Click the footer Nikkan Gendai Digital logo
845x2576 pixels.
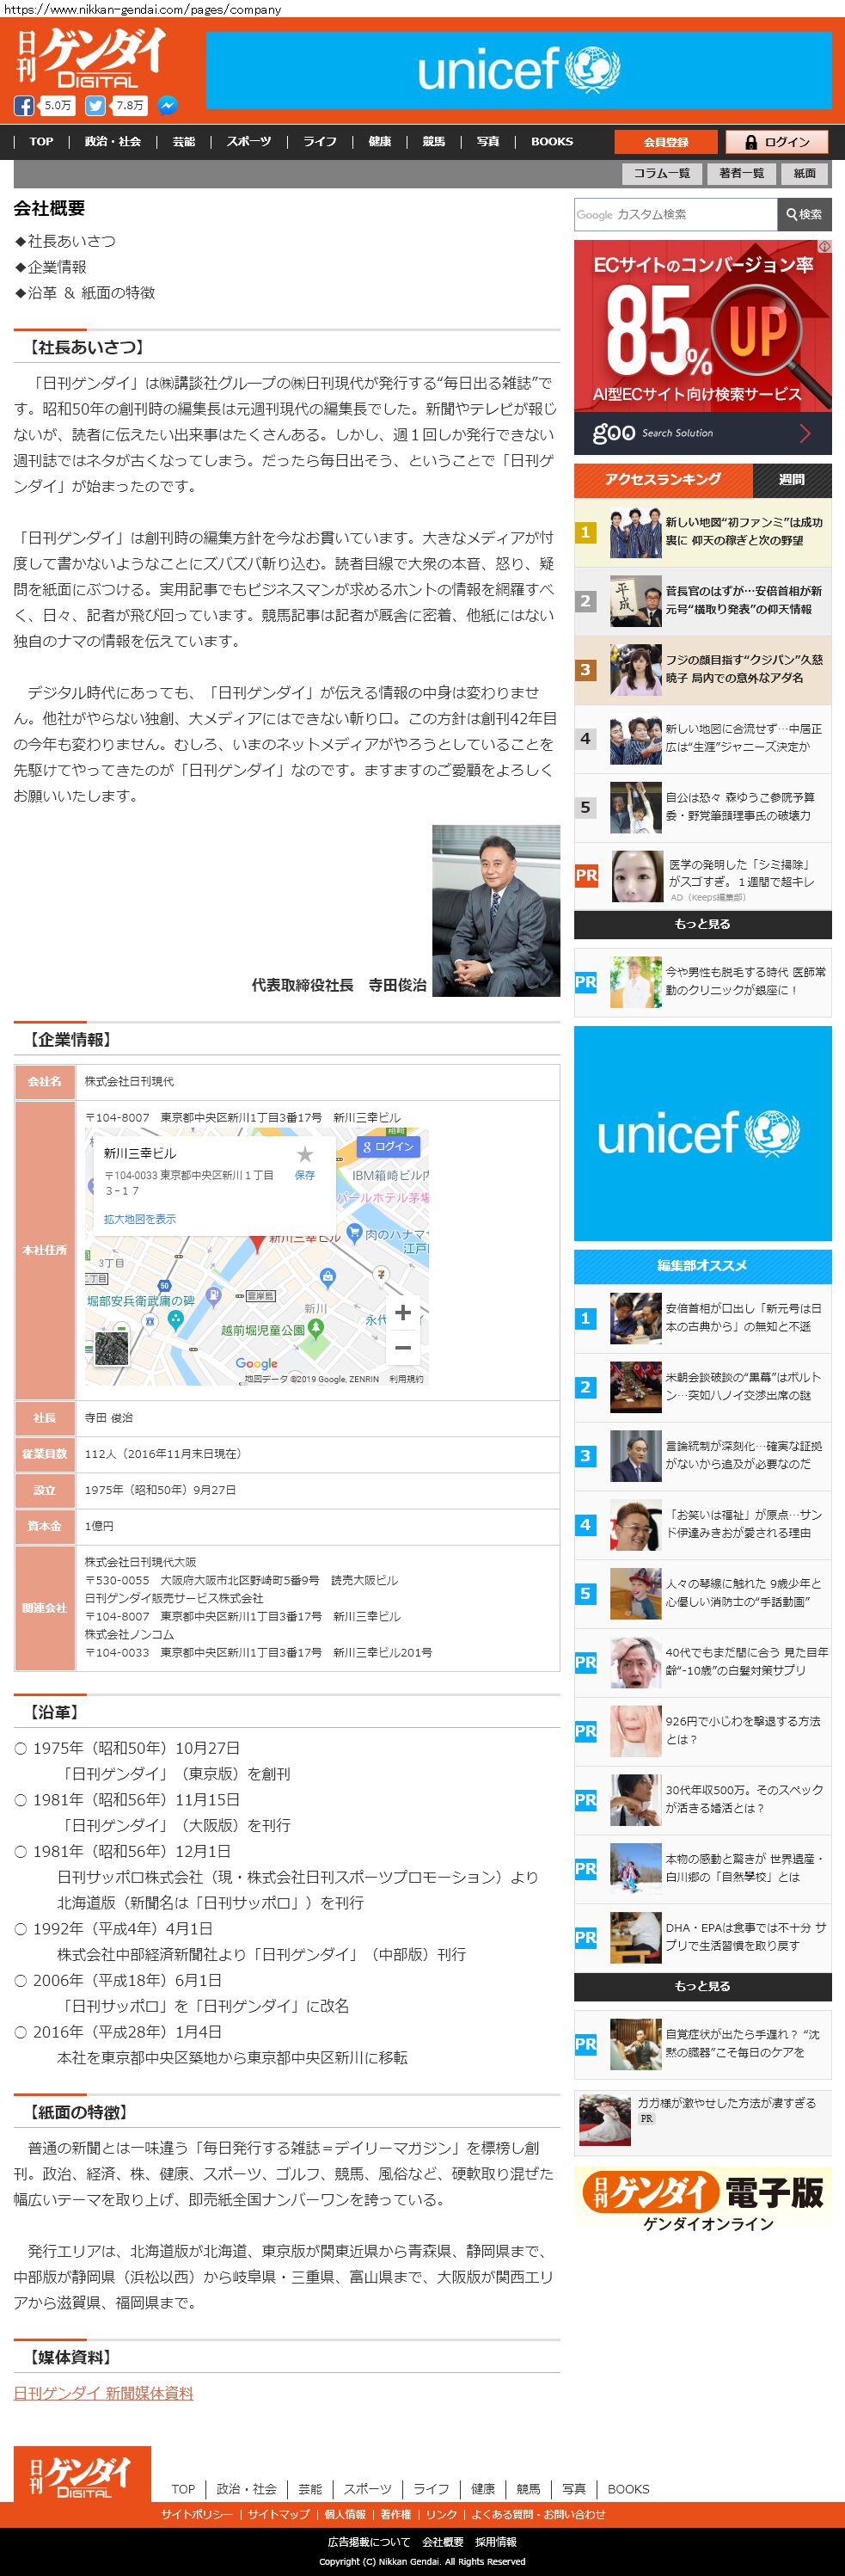click(82, 2473)
